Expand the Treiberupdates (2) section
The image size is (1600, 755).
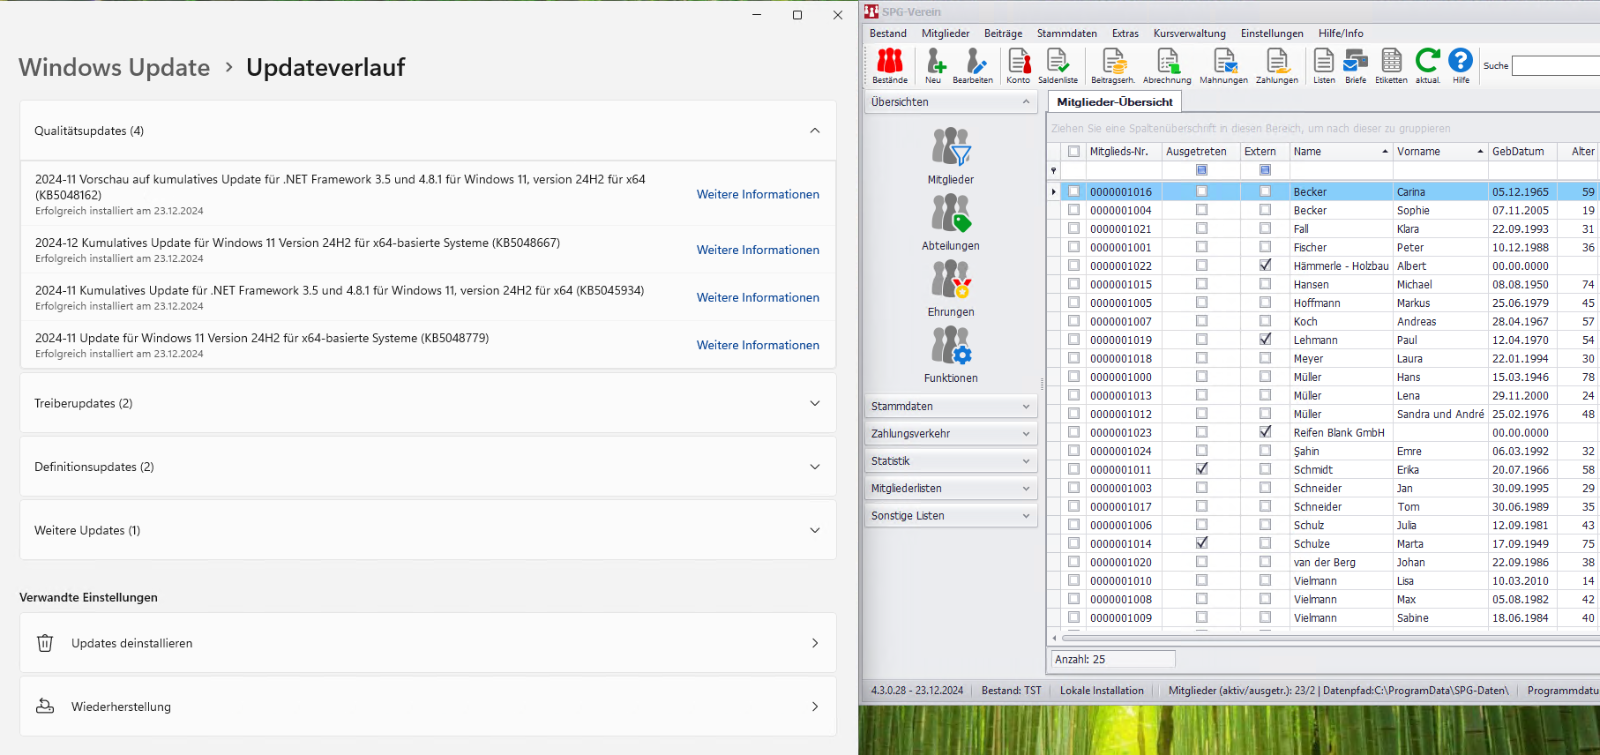coord(815,403)
